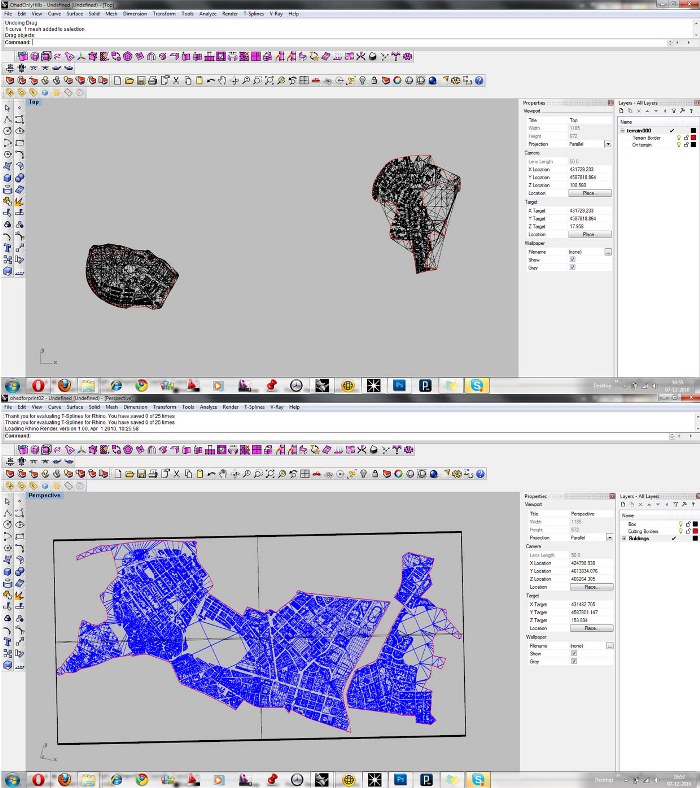Toggle the lock icon for the Terrain Border layer
This screenshot has height=788, width=700.
pyautogui.click(x=684, y=137)
